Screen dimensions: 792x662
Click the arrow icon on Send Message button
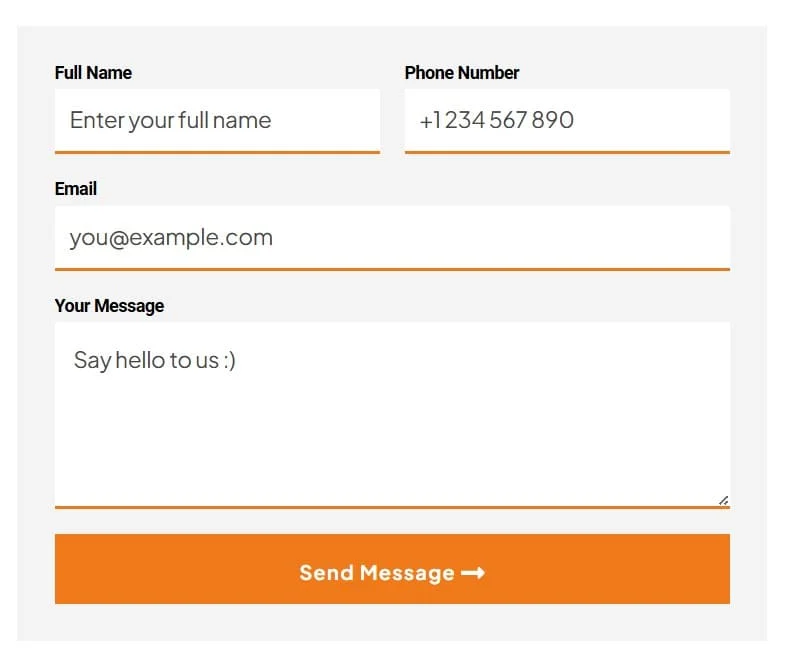tap(473, 573)
